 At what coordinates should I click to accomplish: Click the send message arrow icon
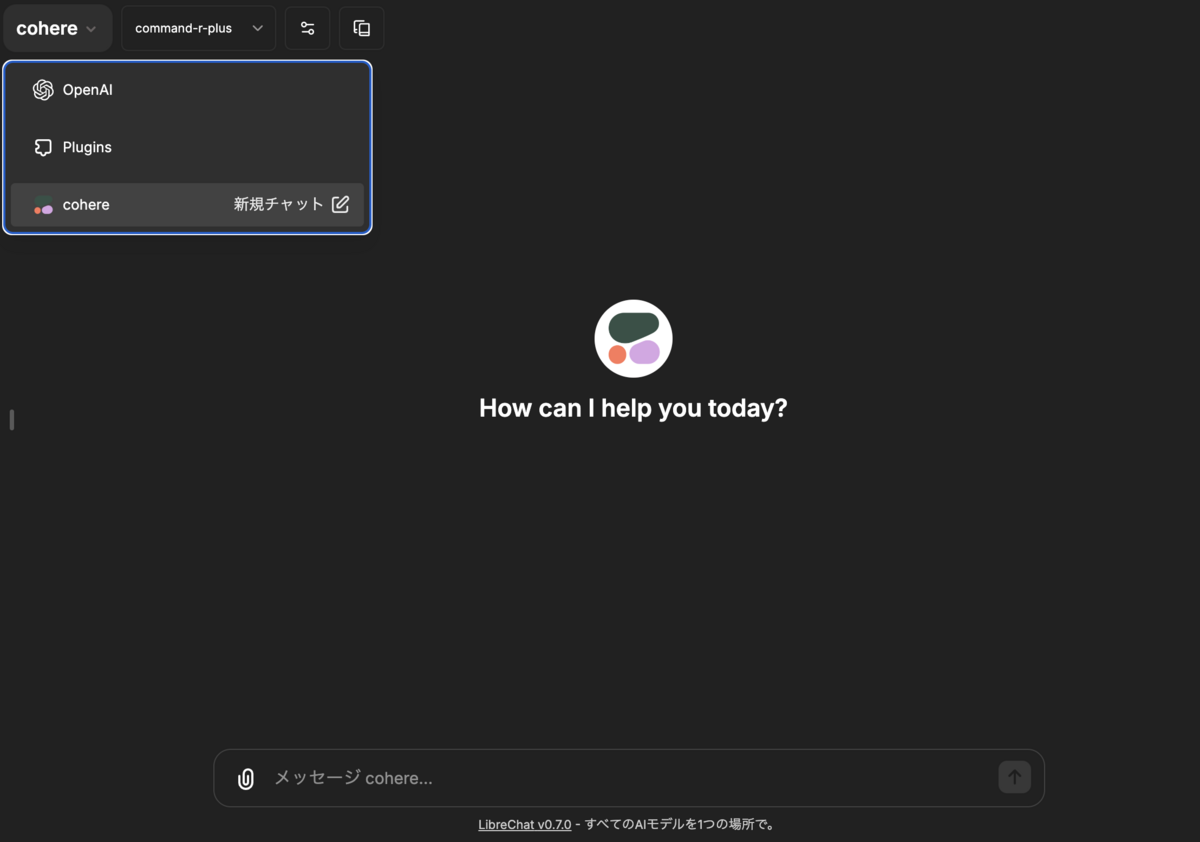[1014, 777]
